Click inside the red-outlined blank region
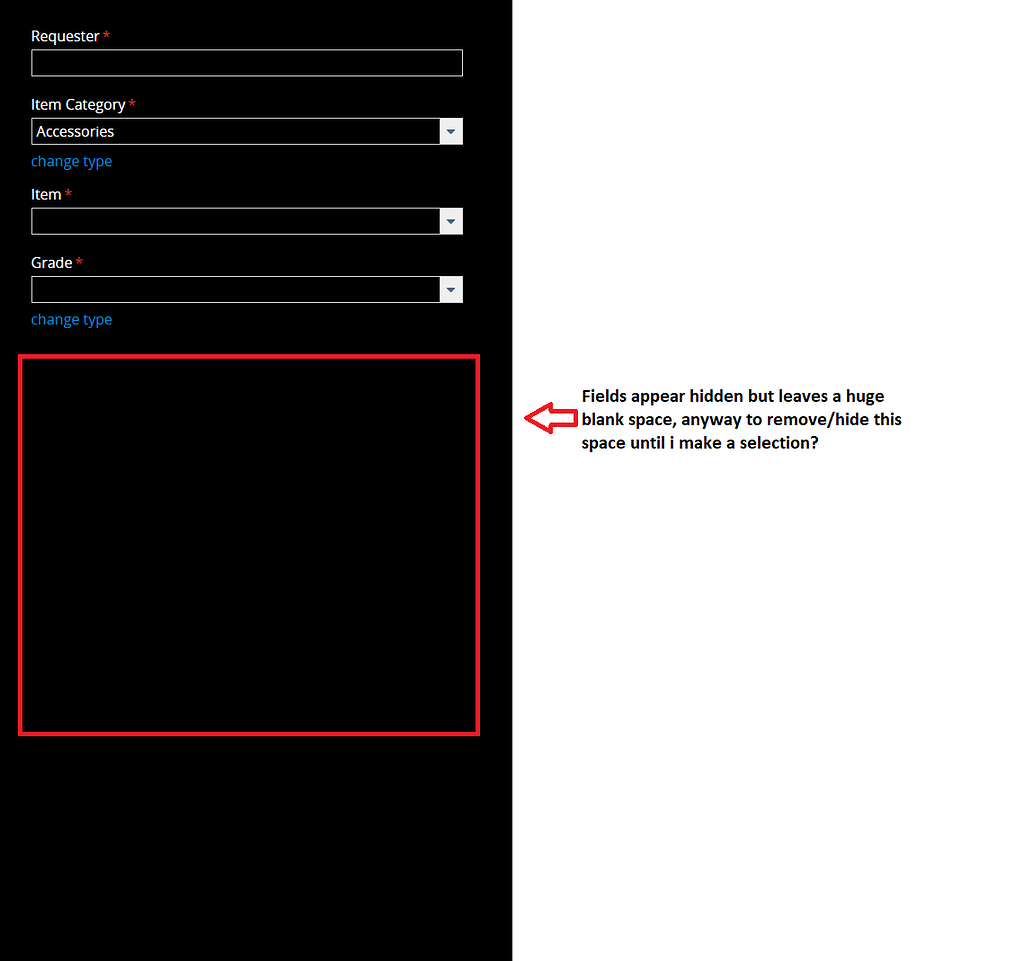The image size is (1023, 961). pos(248,544)
